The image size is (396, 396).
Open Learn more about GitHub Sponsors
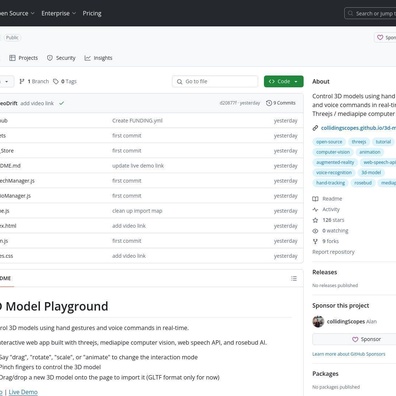pos(349,354)
